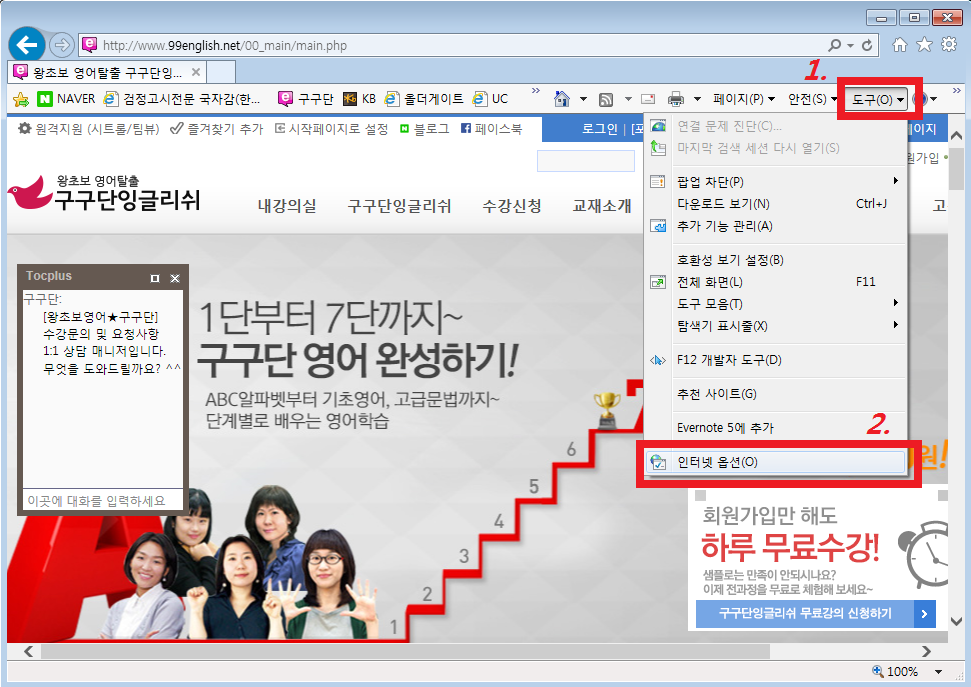Click the gear settings icon
The width and height of the screenshot is (971, 687).
[x=947, y=45]
